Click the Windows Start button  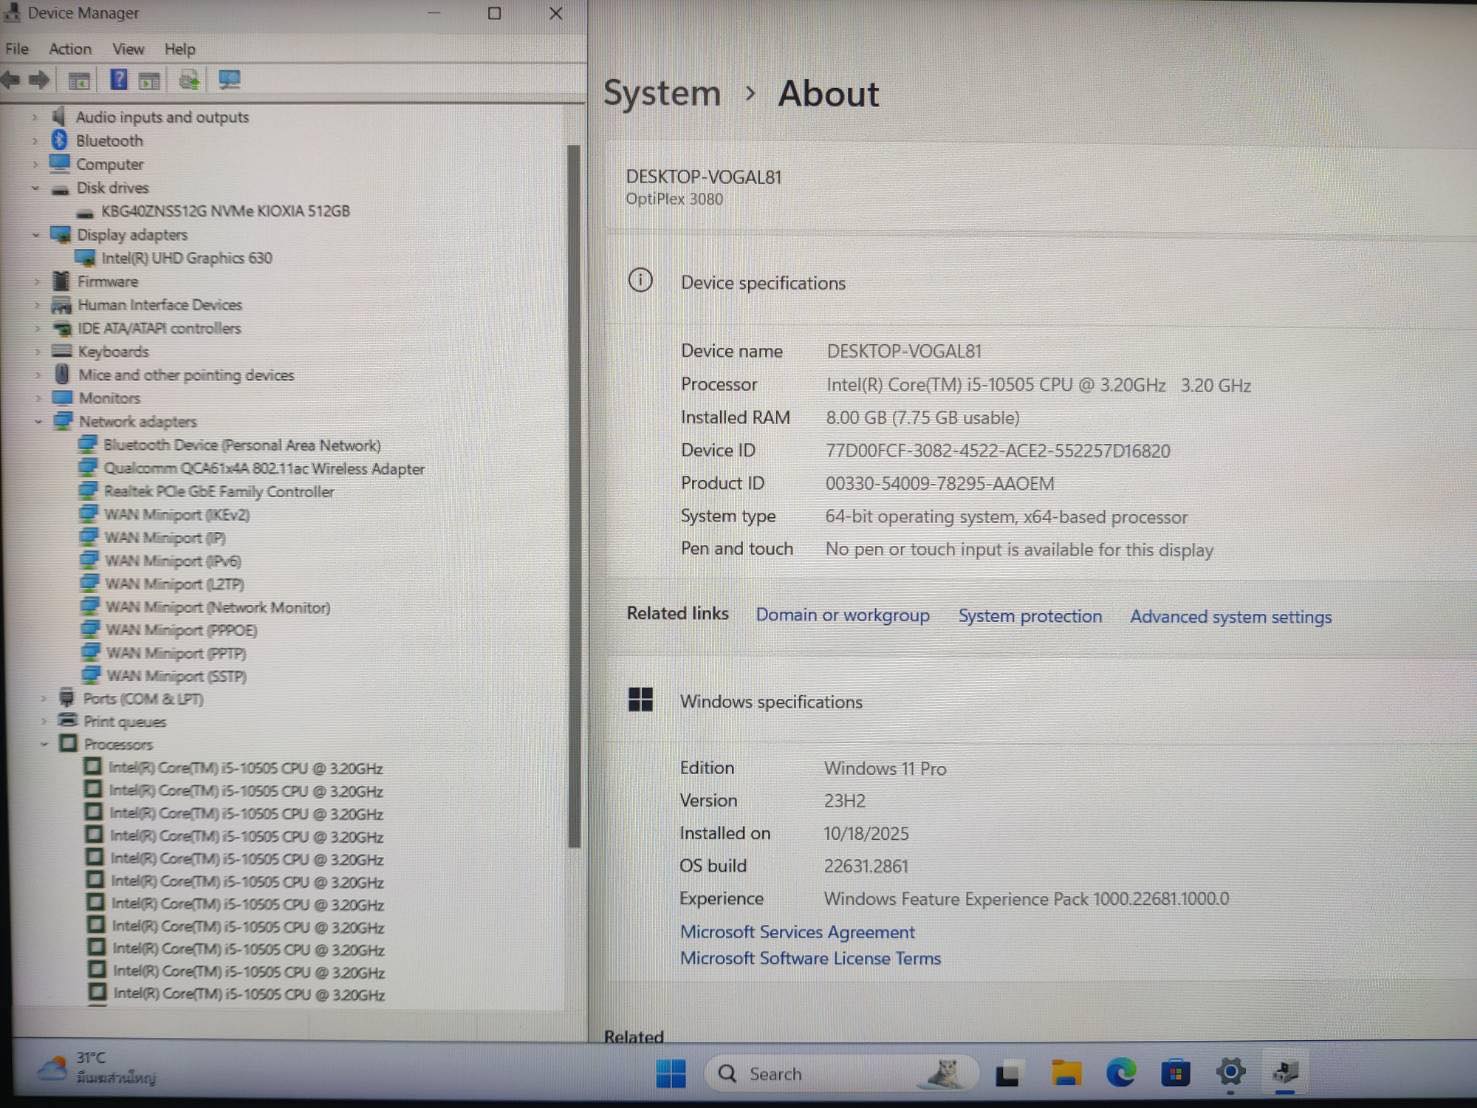click(671, 1073)
